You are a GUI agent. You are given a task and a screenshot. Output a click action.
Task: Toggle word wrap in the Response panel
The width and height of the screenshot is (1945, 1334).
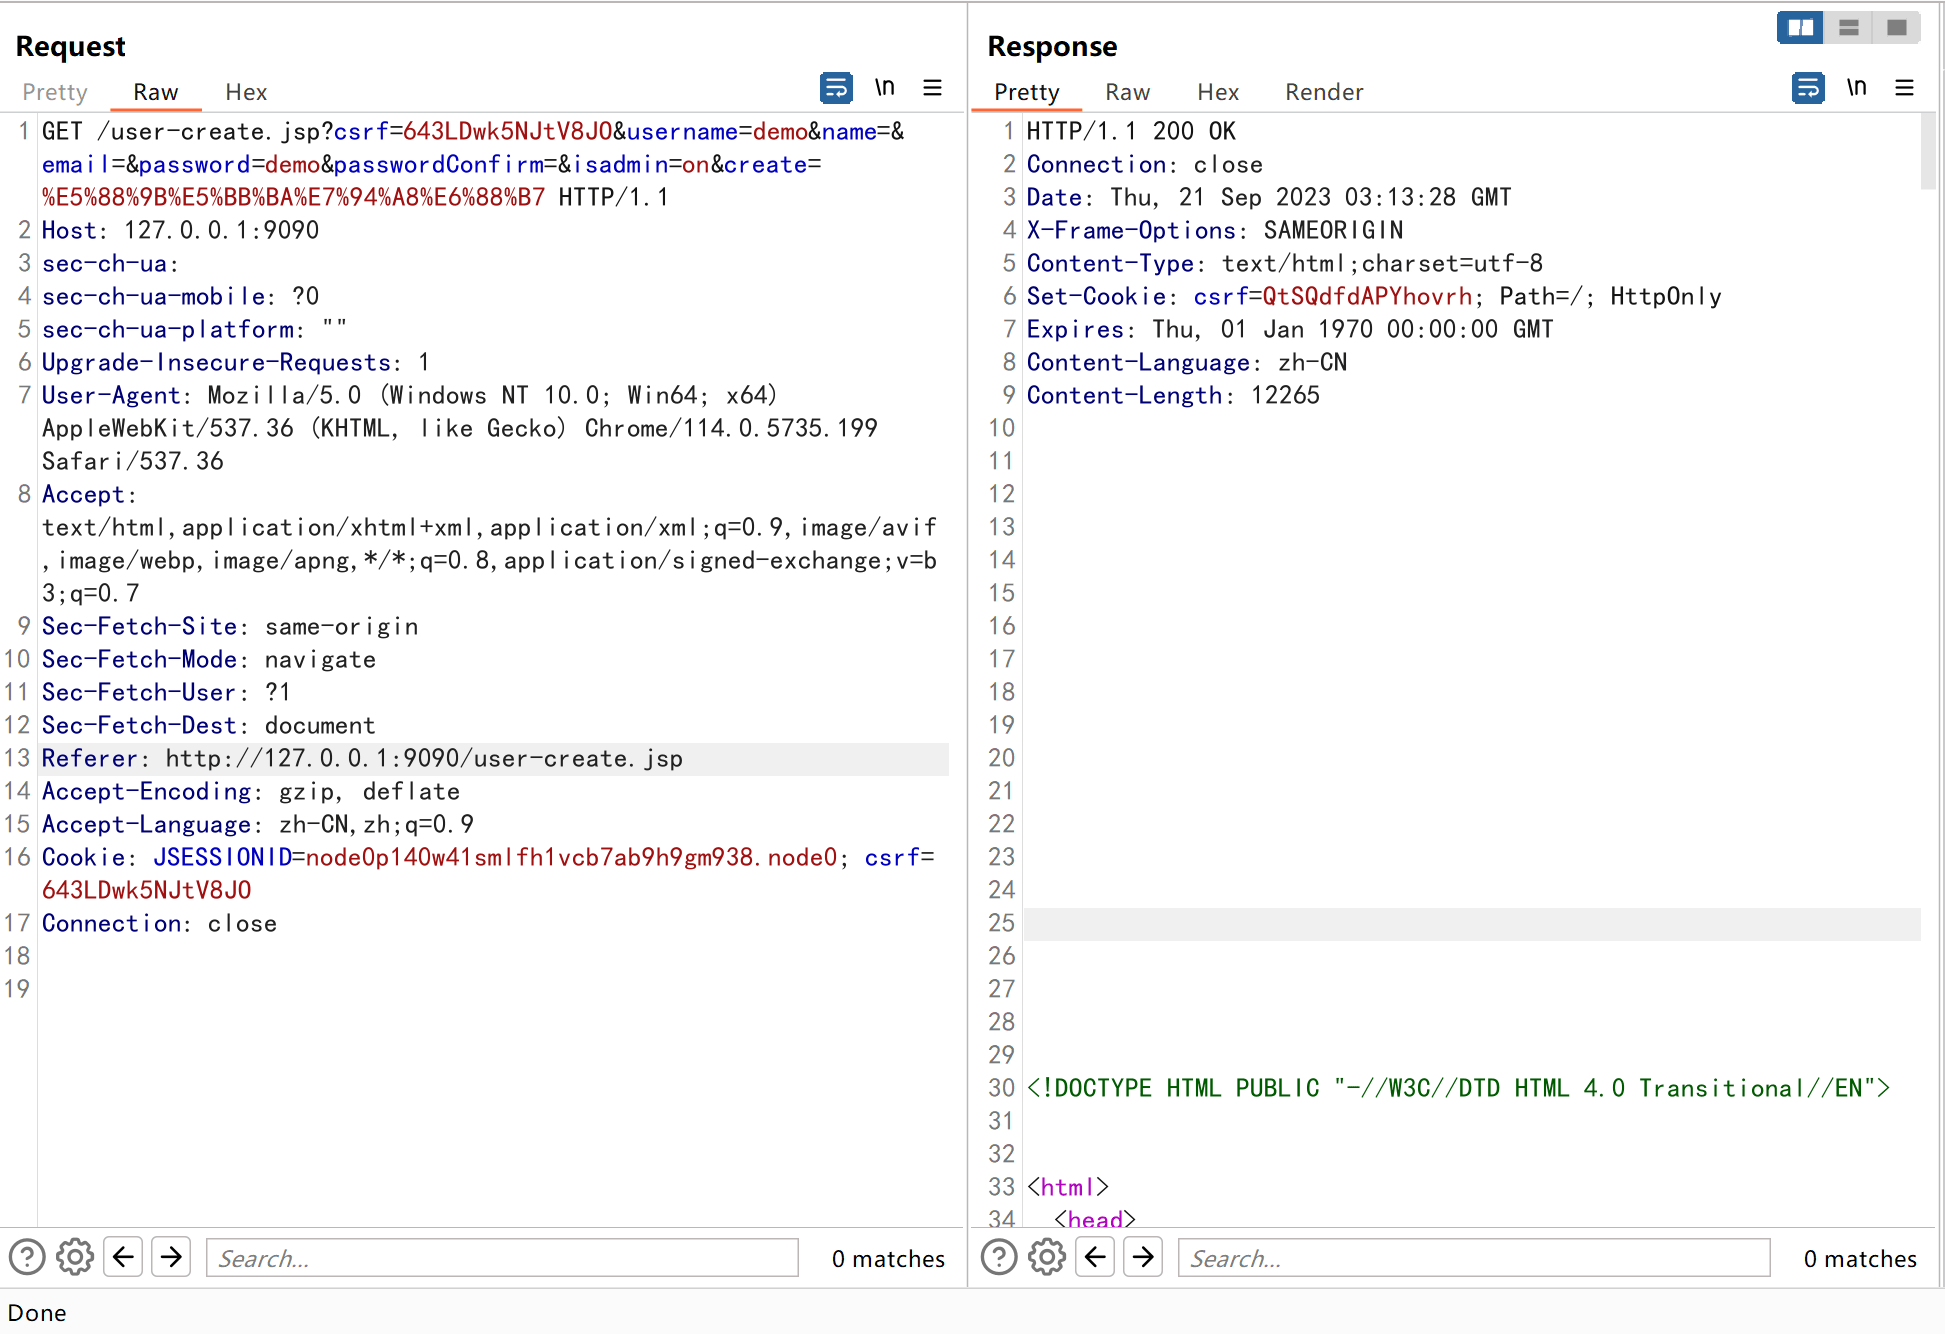pyautogui.click(x=1808, y=88)
